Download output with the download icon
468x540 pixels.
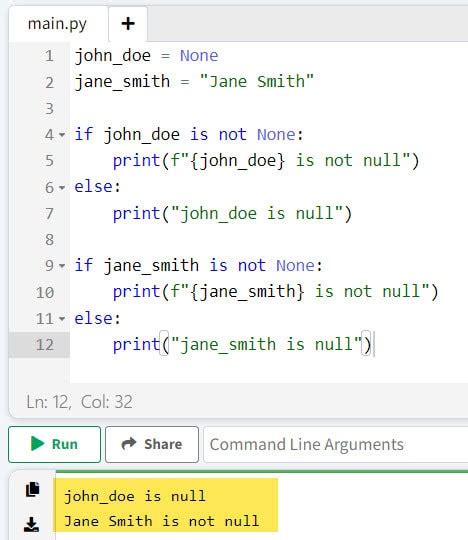click(32, 524)
